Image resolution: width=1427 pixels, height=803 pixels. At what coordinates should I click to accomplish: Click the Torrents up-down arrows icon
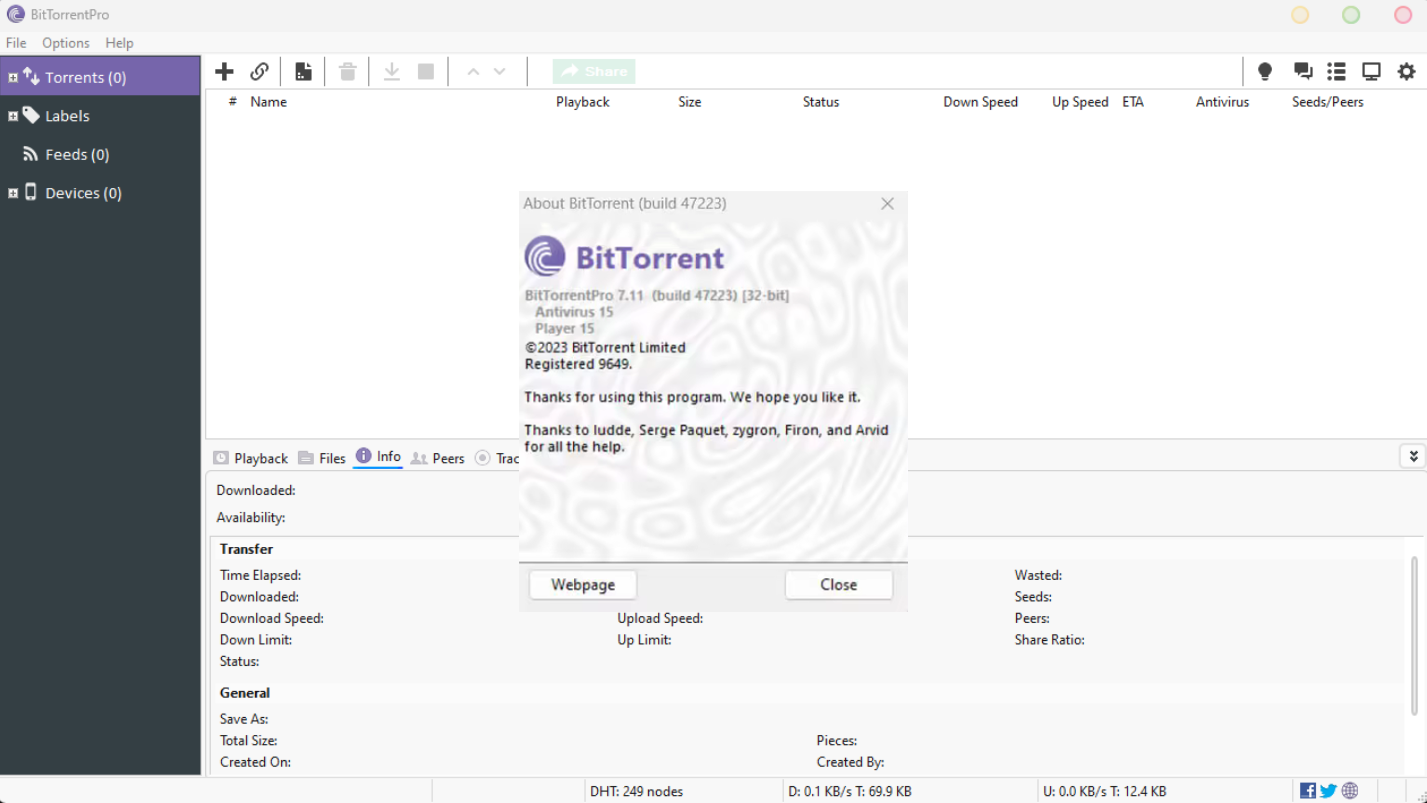click(x=31, y=77)
